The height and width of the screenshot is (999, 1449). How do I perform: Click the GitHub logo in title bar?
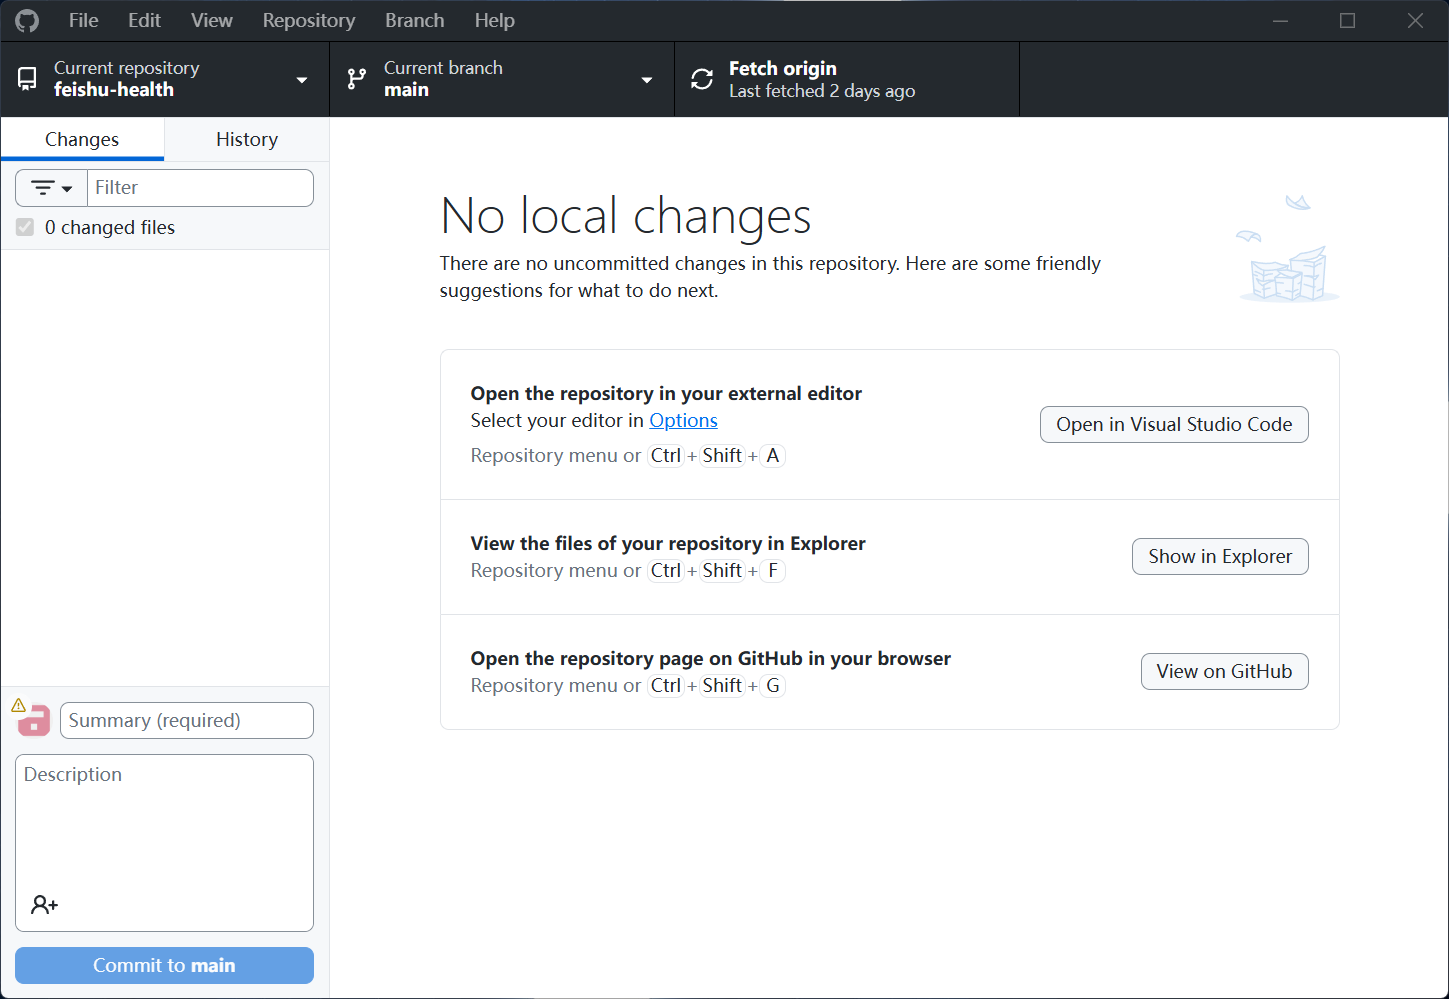click(x=27, y=20)
